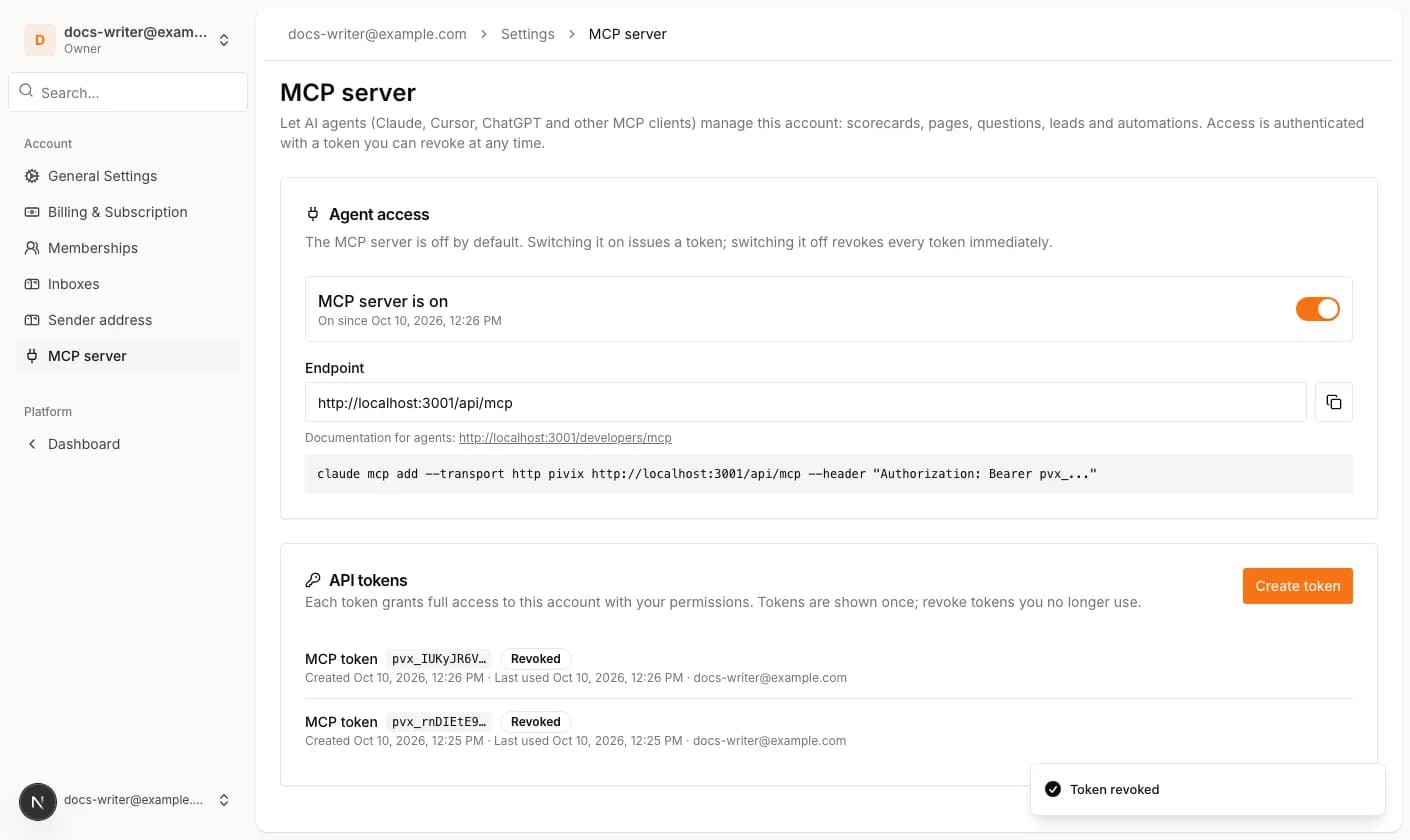This screenshot has height=840, width=1410.
Task: Click the search magnifier icon
Action: [26, 91]
